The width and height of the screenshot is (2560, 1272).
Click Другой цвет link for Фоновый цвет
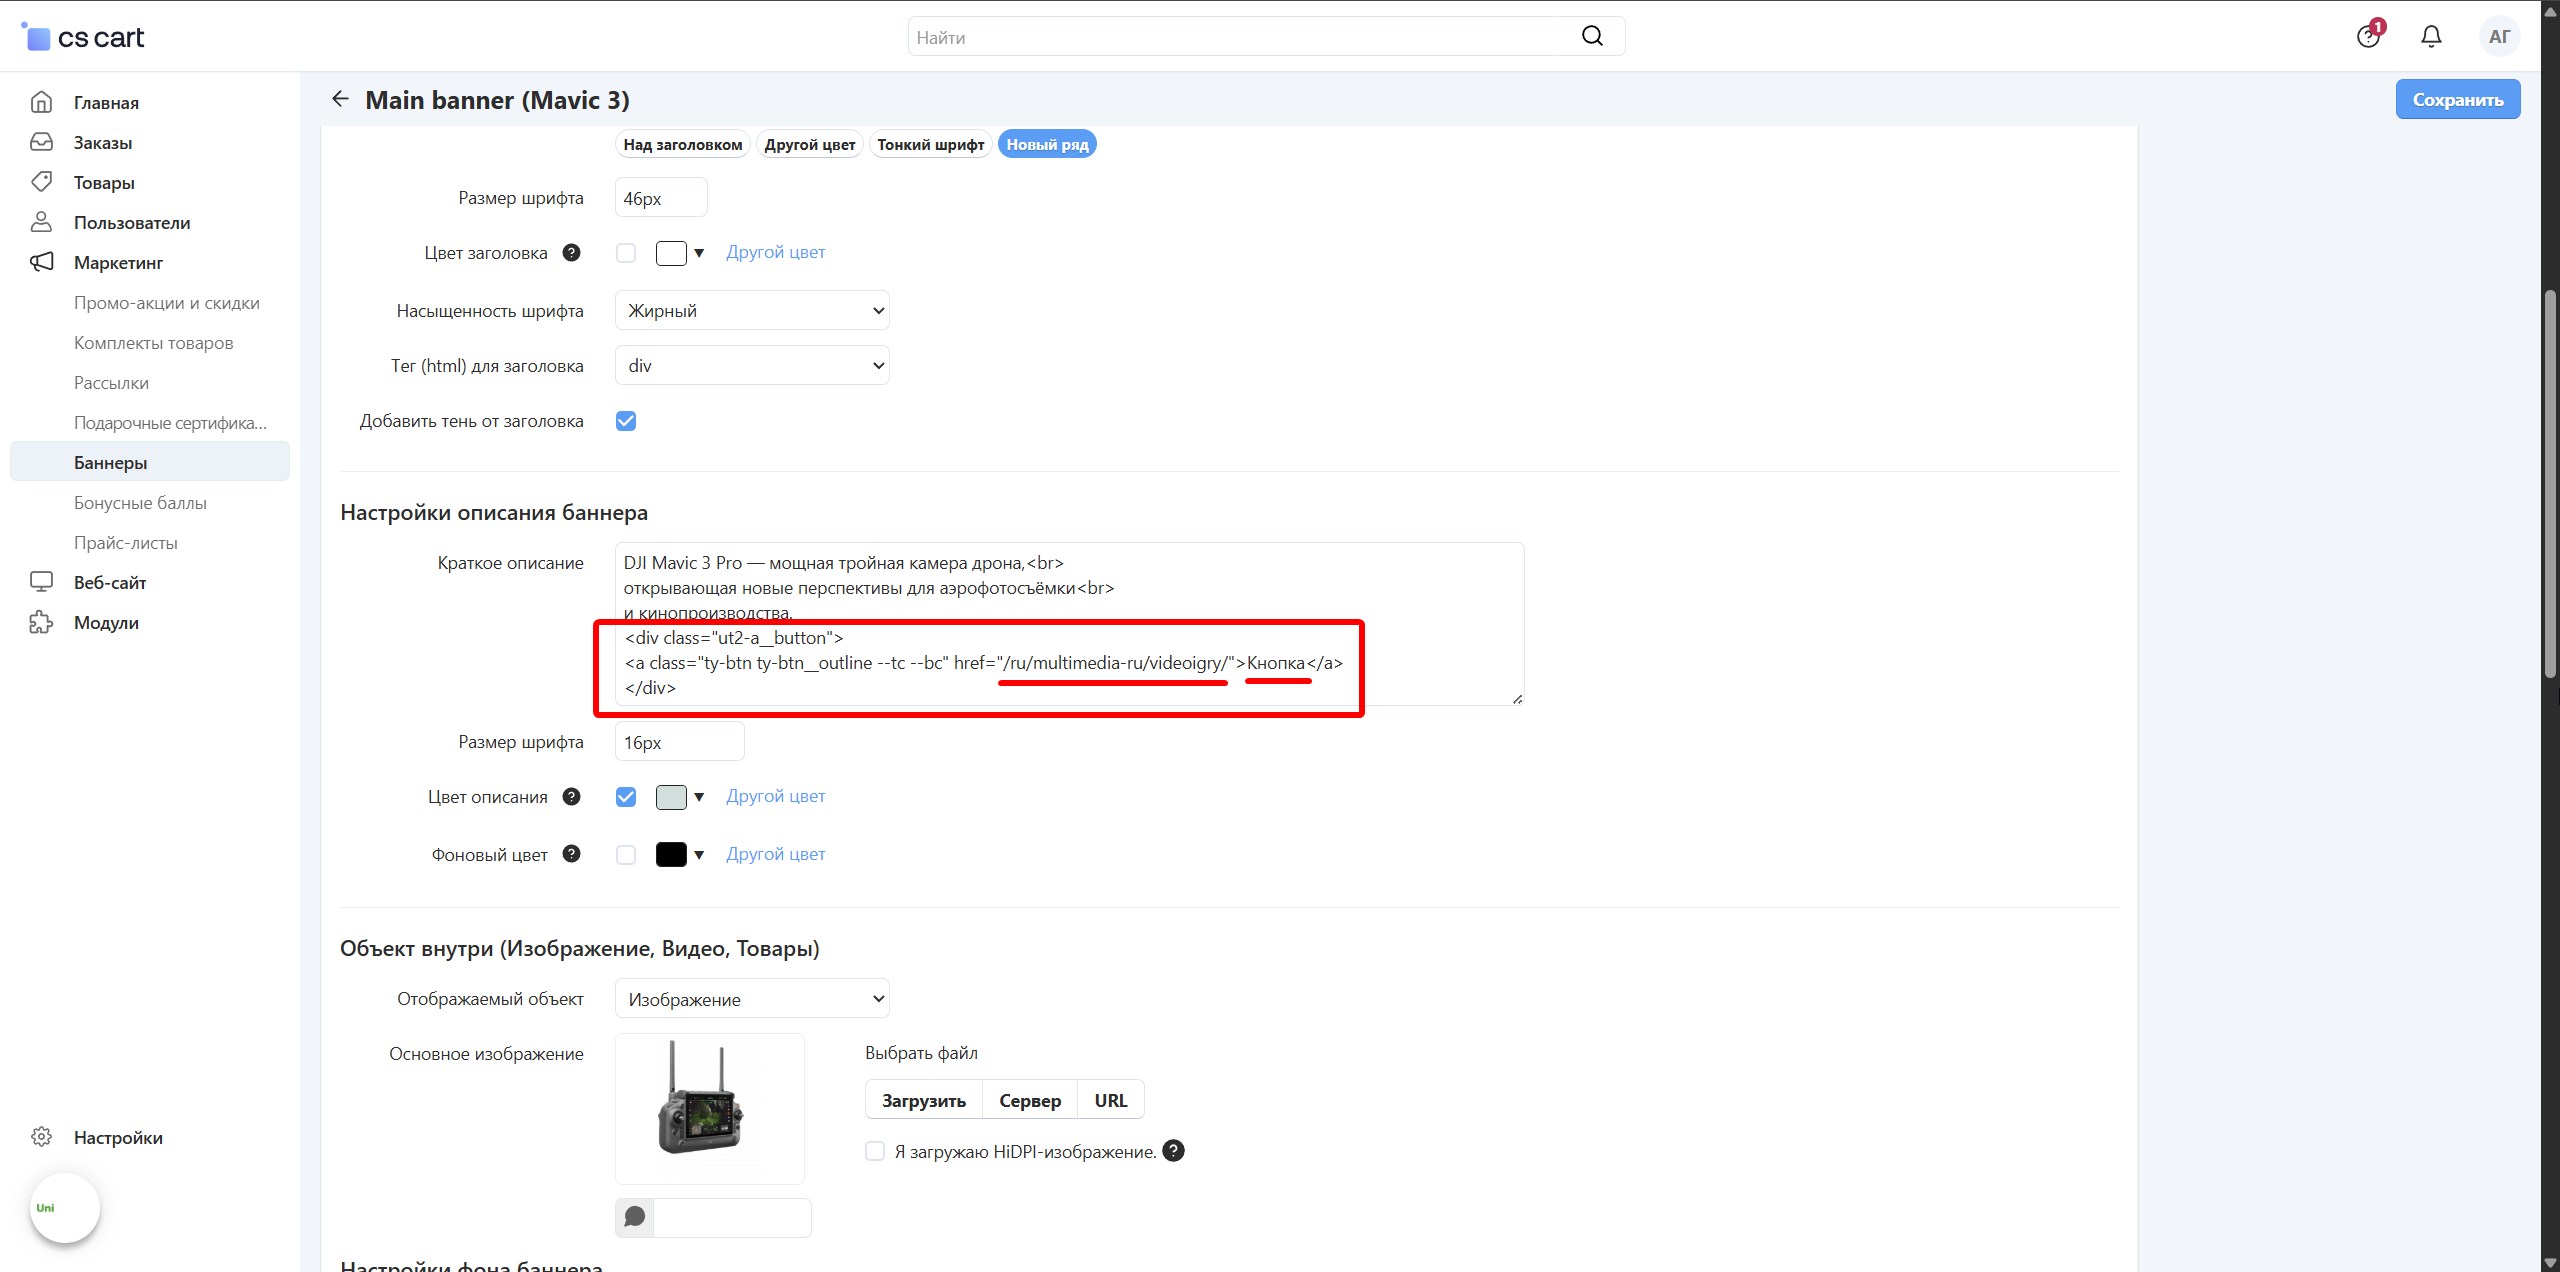(x=775, y=854)
